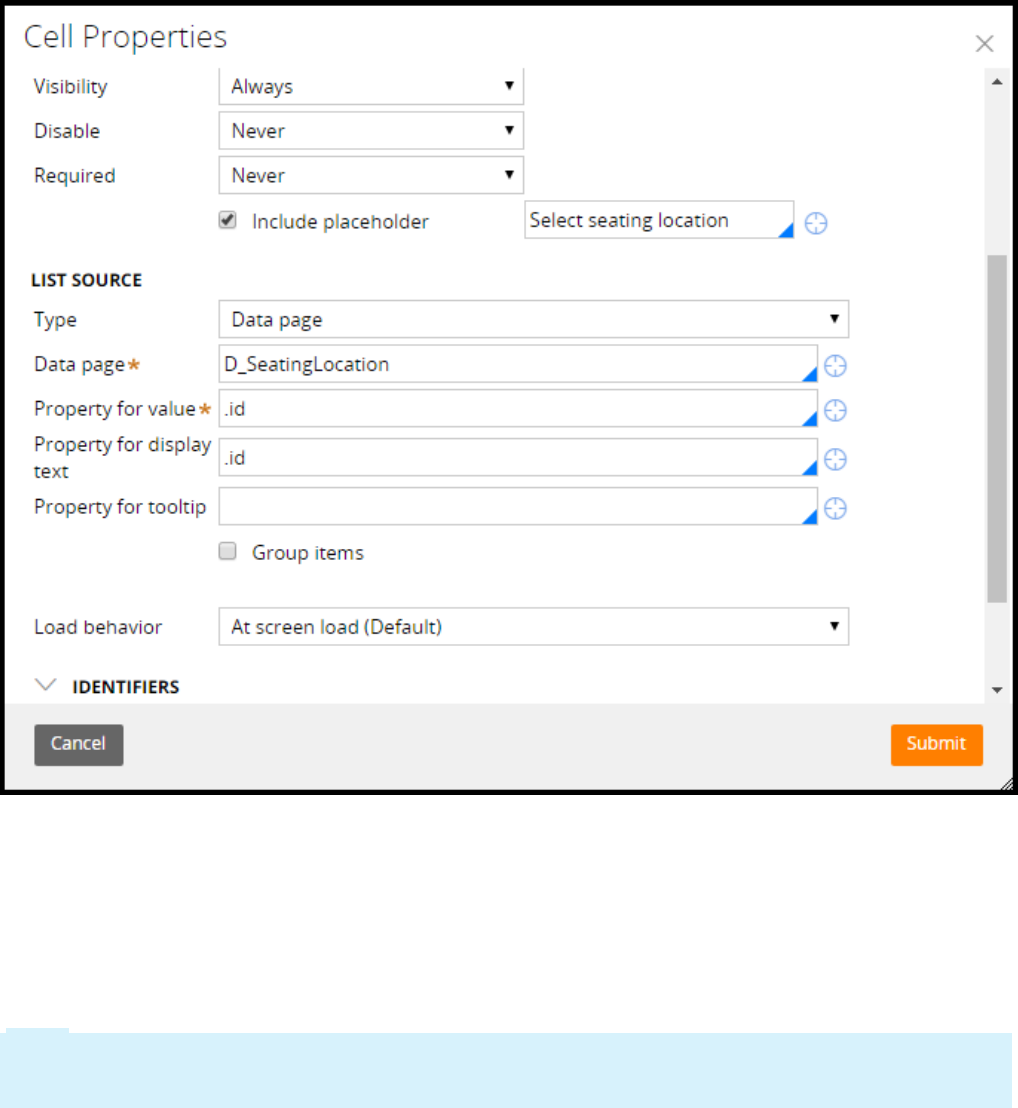Close the Cell Properties dialog

984,43
